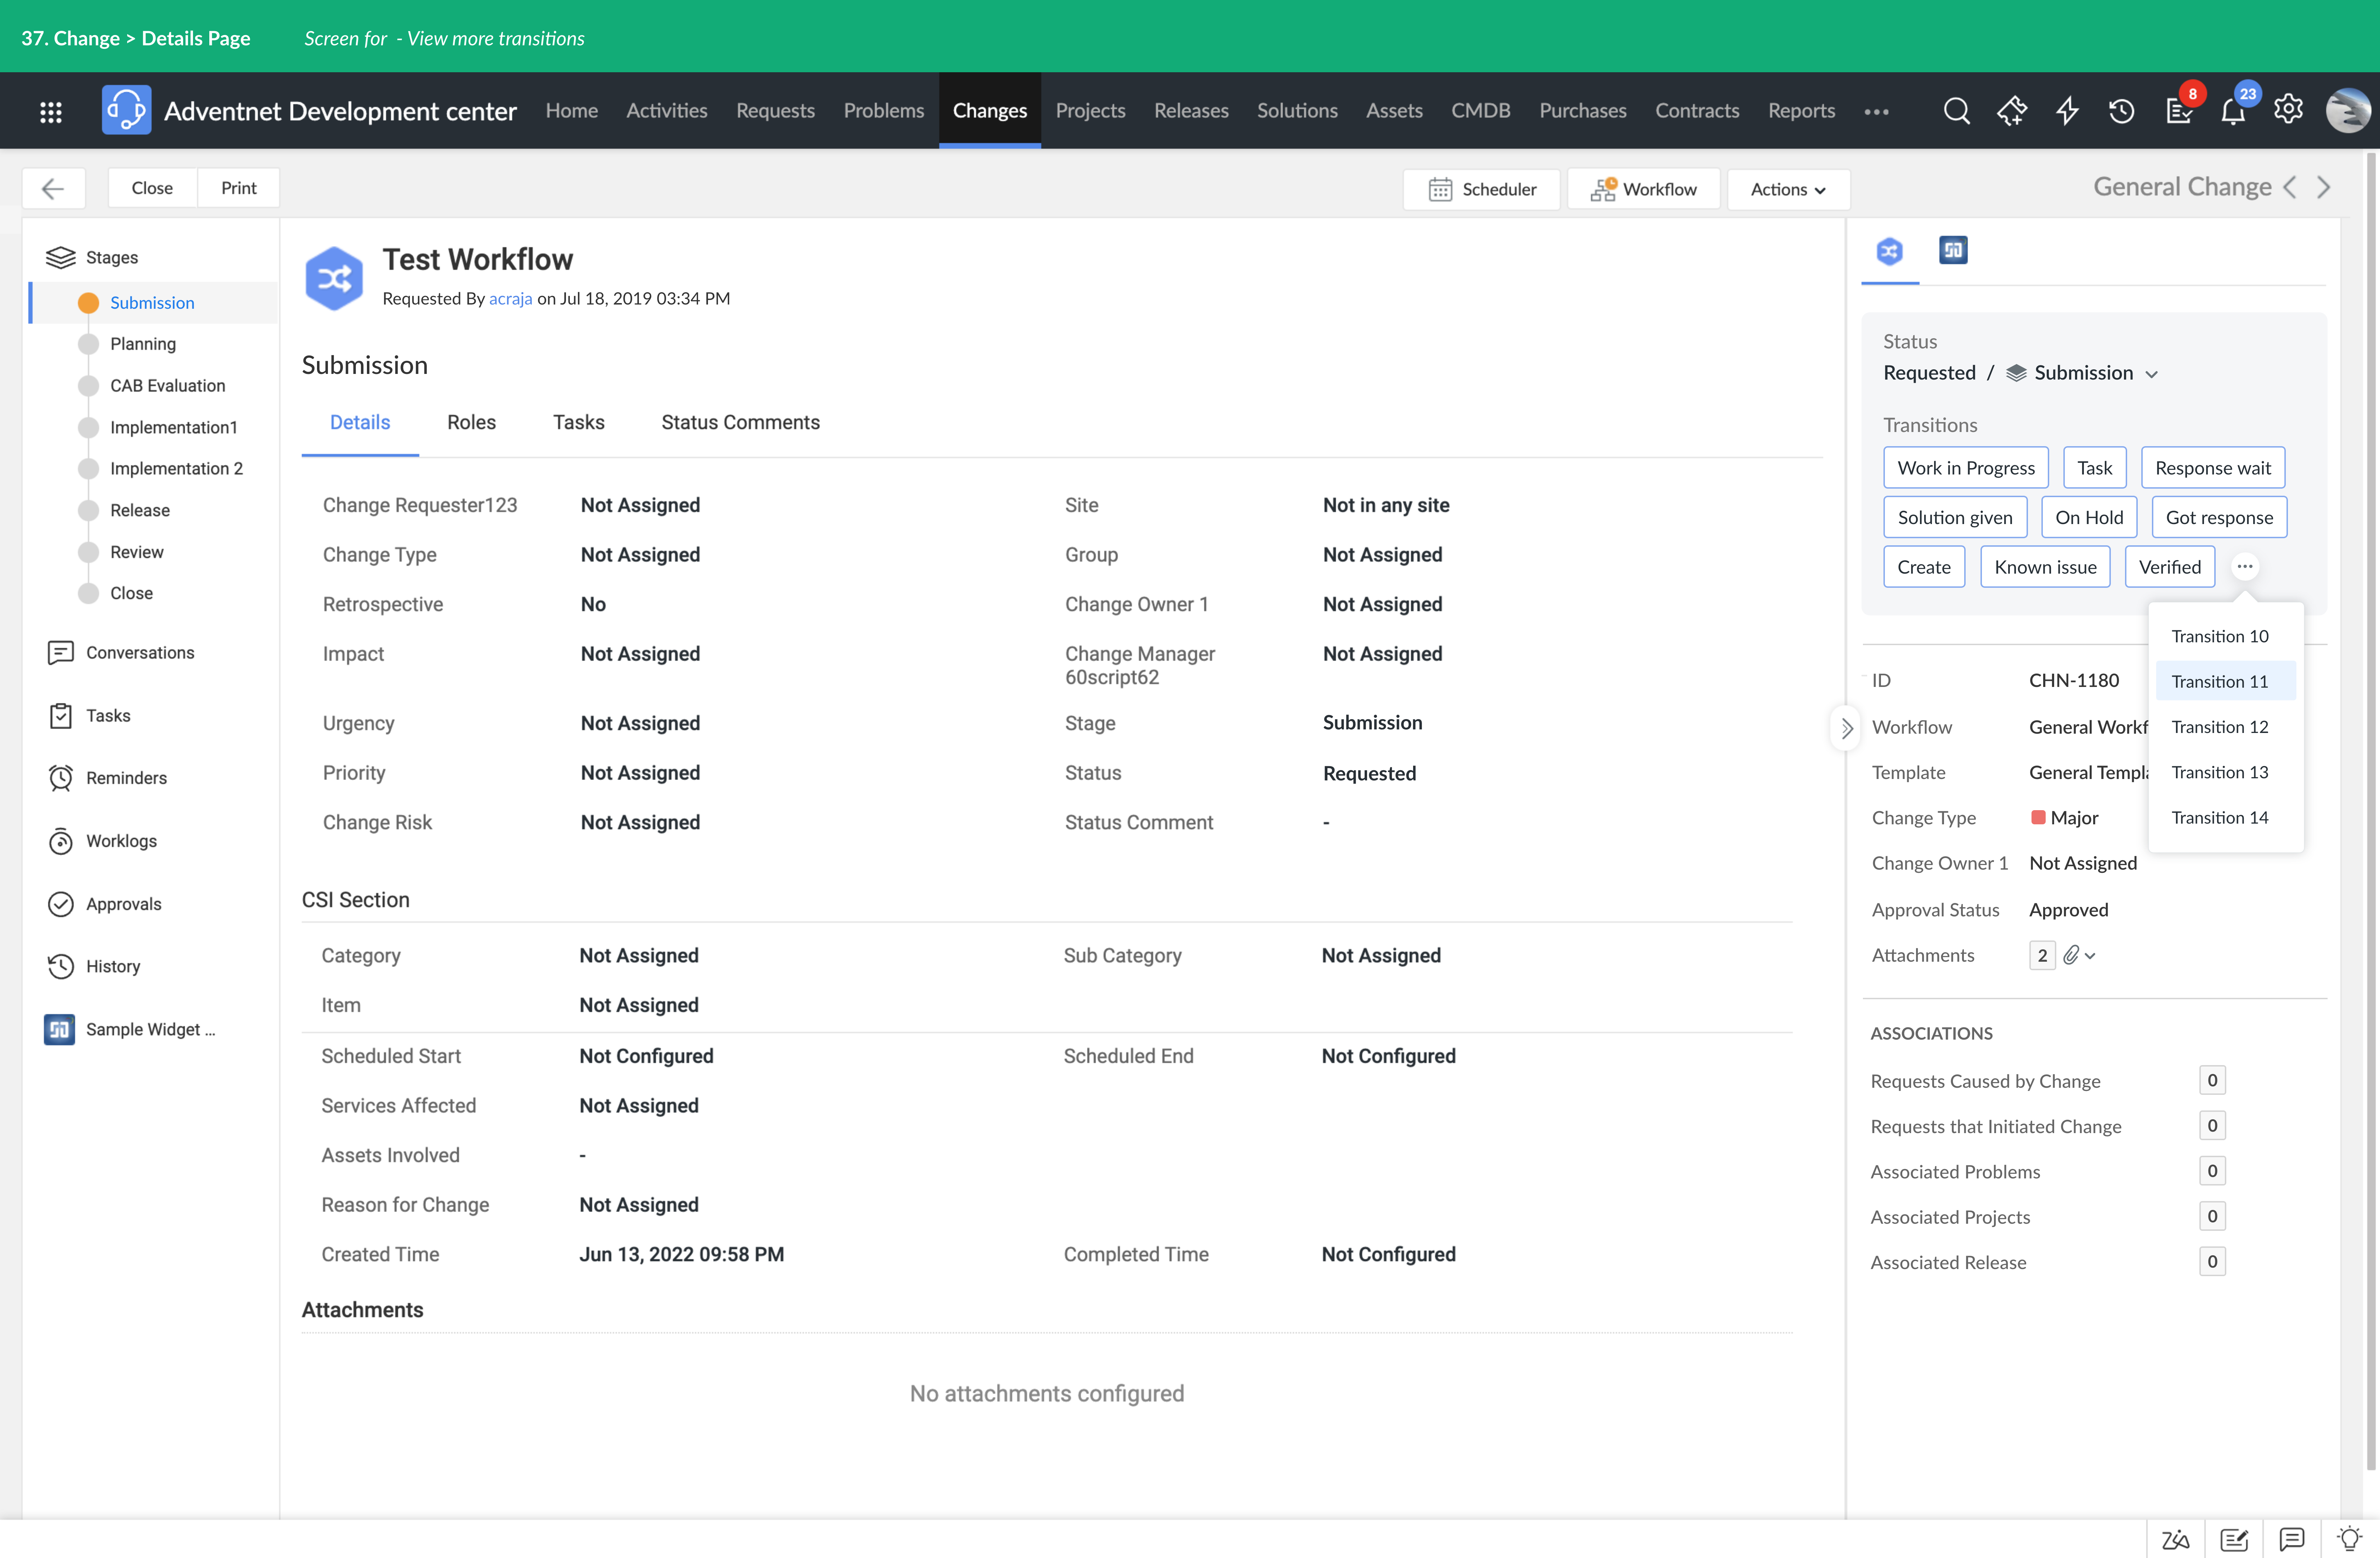2380x1558 pixels.
Task: Select the Release stage
Action: point(140,511)
